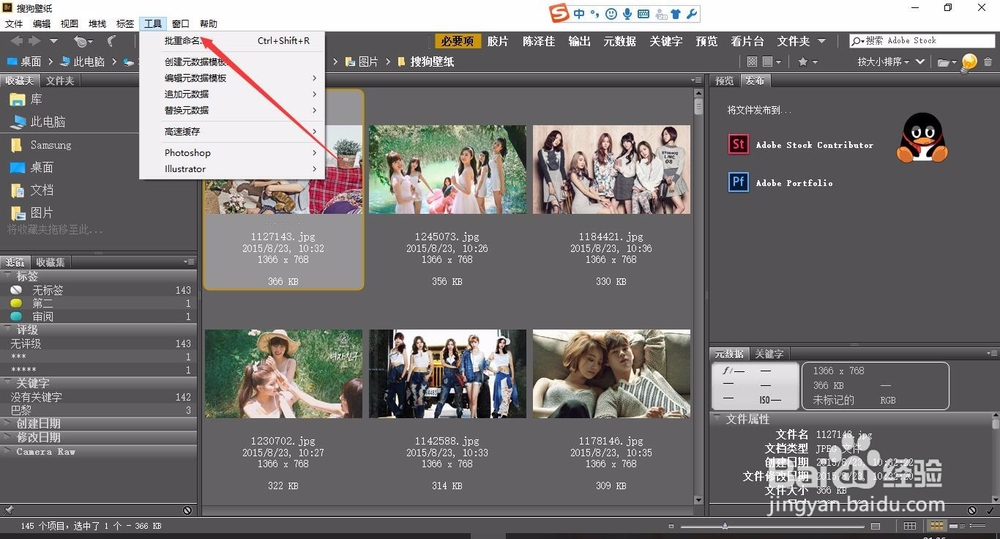Select 批重命名 in the Tools menu
This screenshot has height=539, width=1000.
click(232, 41)
